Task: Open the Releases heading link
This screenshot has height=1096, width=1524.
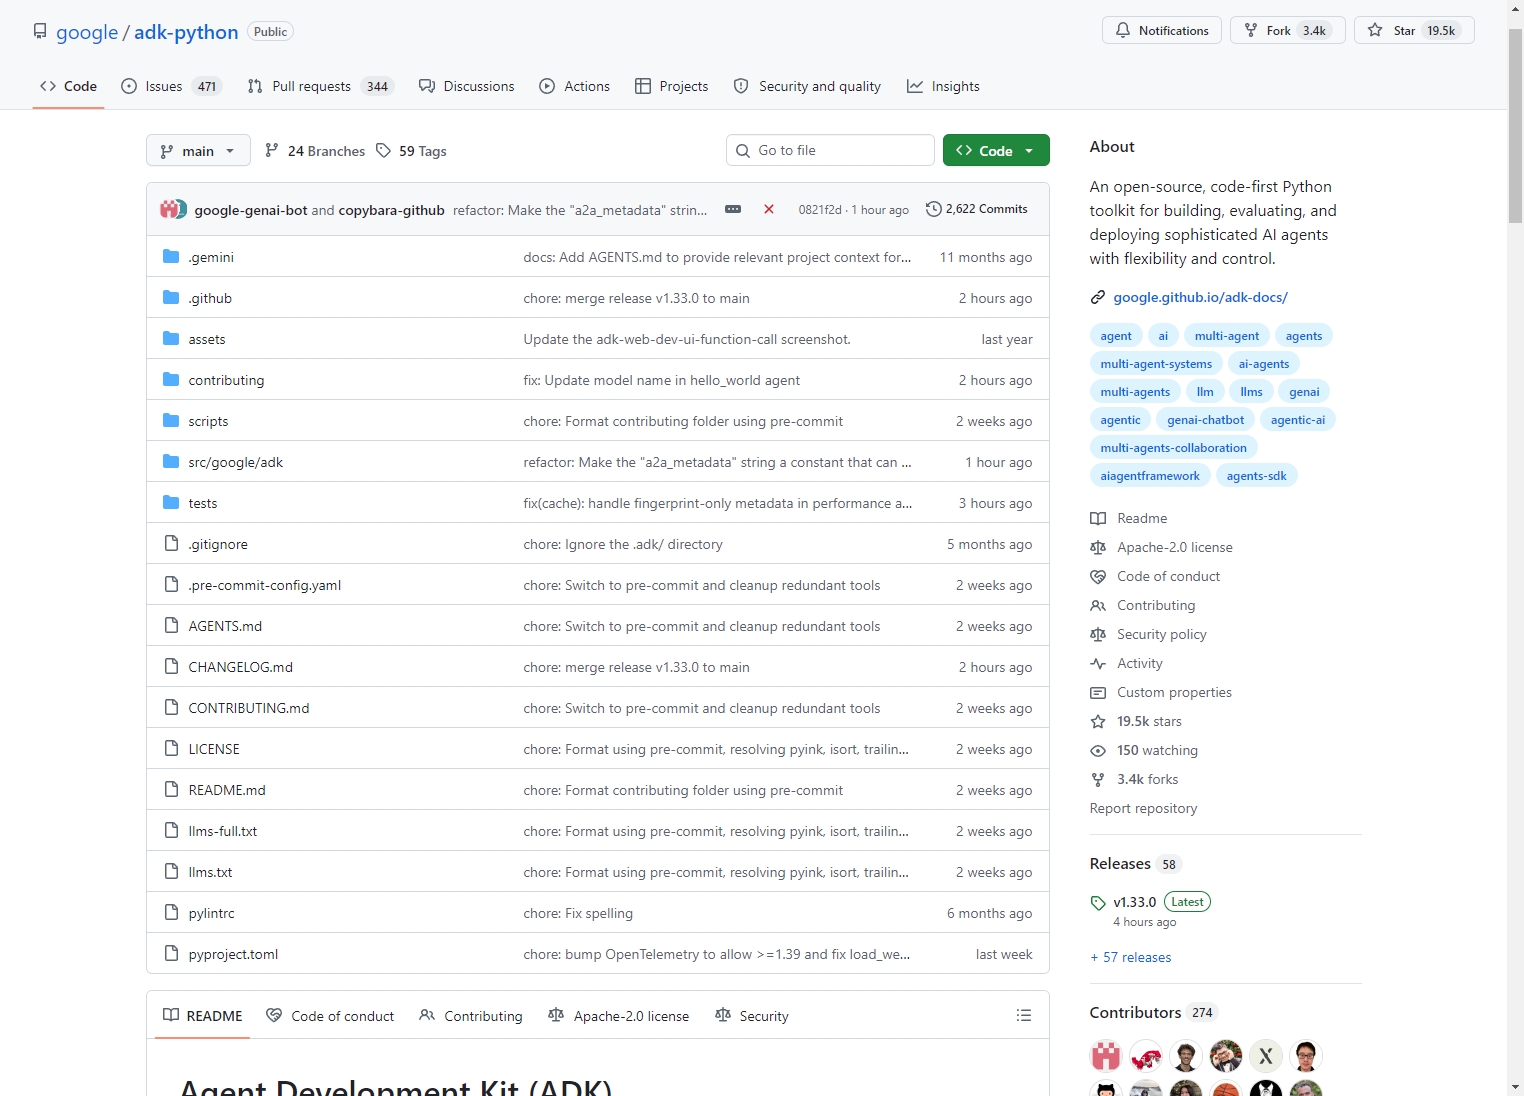Action: 1136,864
